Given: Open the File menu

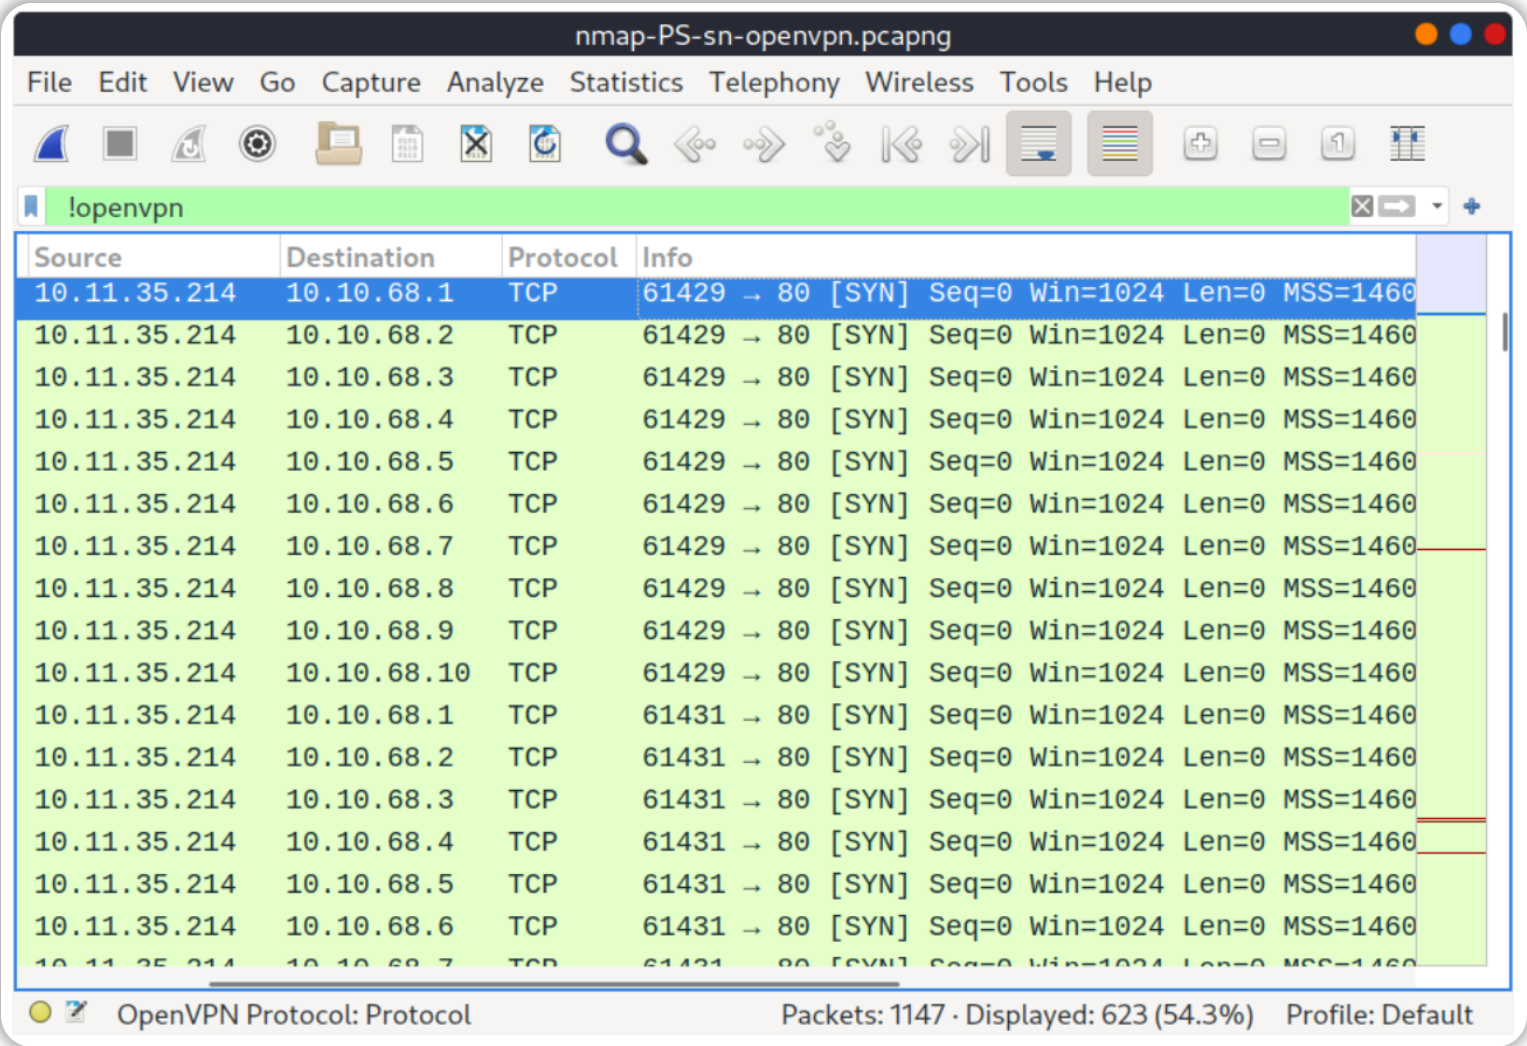Looking at the screenshot, I should coord(49,82).
